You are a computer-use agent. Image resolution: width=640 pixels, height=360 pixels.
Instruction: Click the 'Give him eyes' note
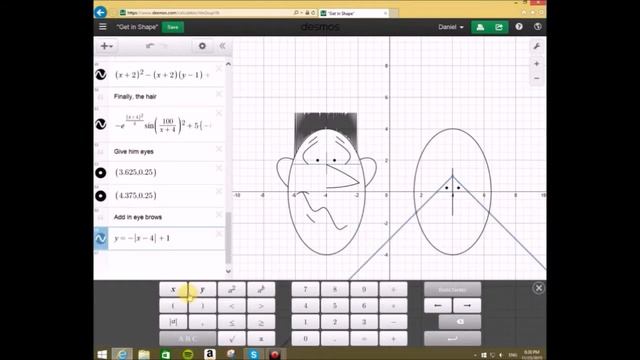coord(134,151)
